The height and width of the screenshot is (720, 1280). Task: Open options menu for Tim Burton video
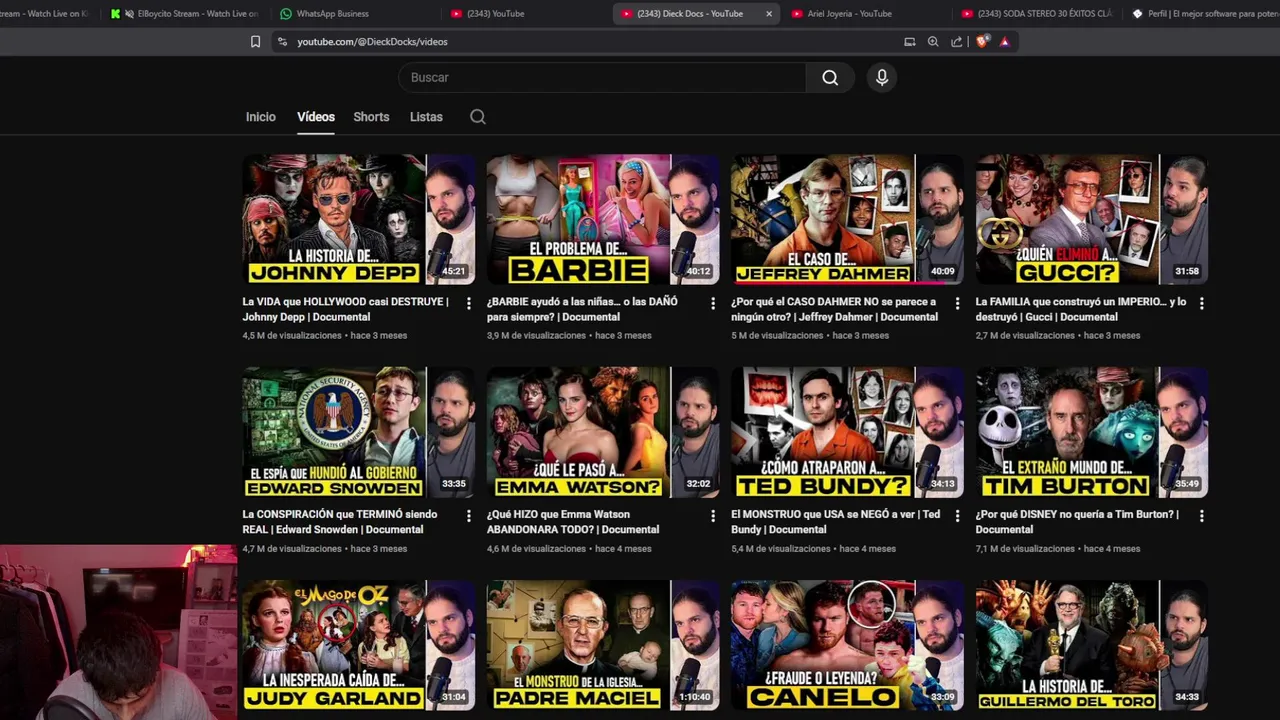(x=1201, y=516)
